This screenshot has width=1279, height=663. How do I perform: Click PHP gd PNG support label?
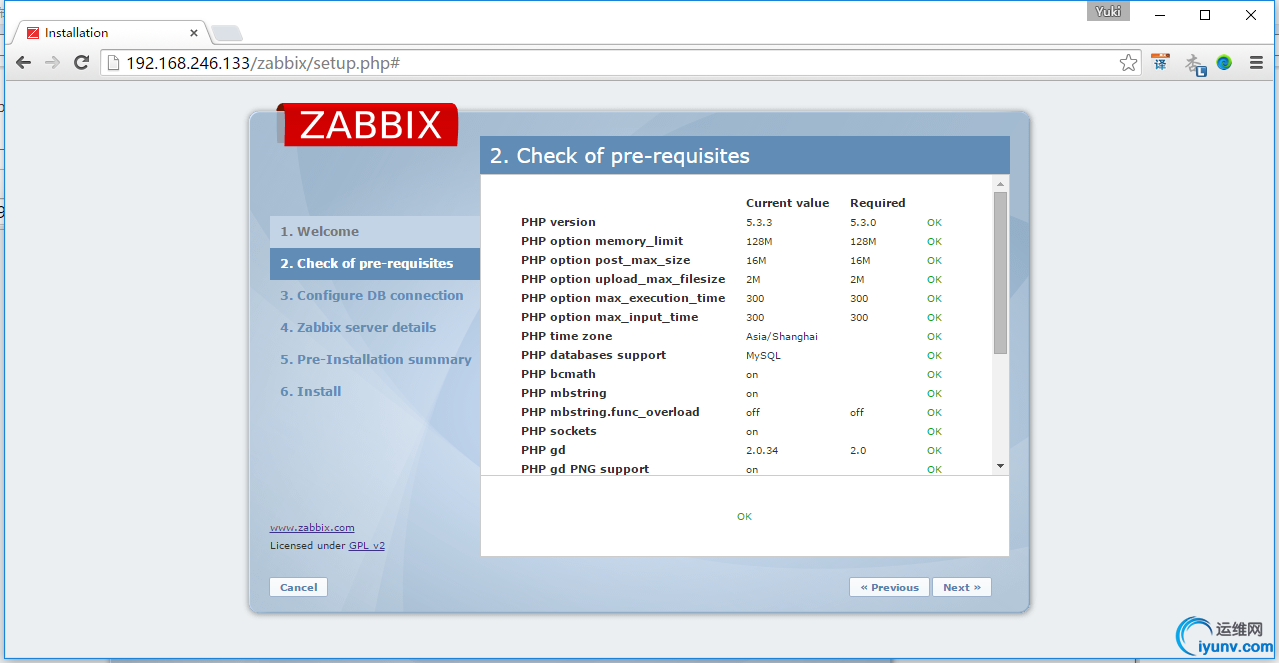(x=585, y=469)
